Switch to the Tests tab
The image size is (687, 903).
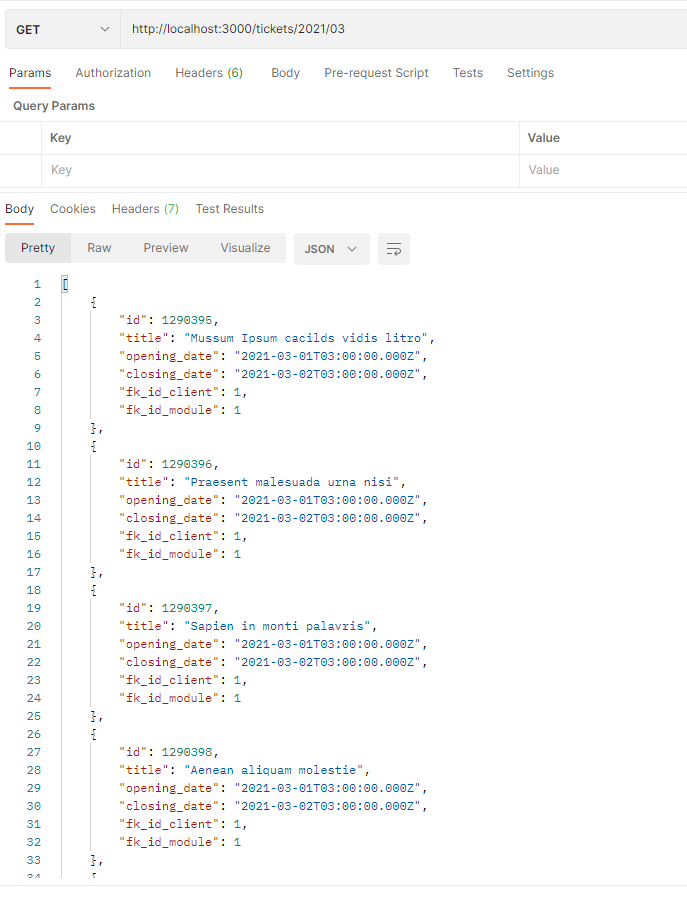467,72
